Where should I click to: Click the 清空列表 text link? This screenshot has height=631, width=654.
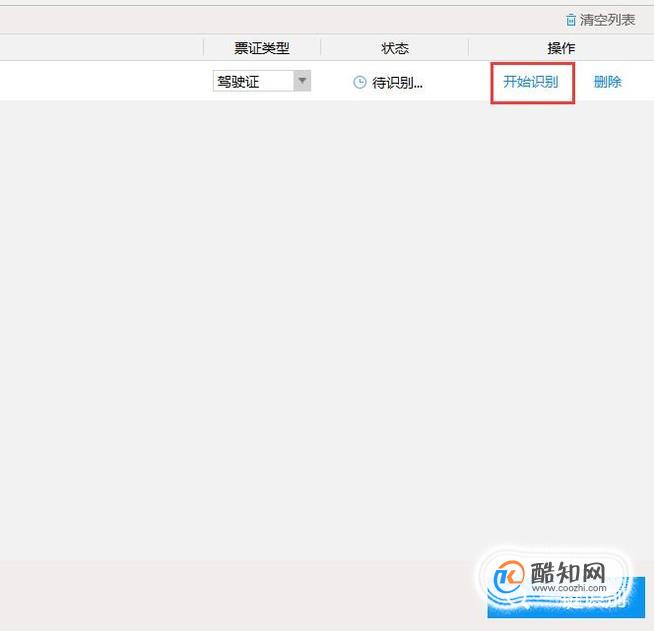pyautogui.click(x=607, y=20)
